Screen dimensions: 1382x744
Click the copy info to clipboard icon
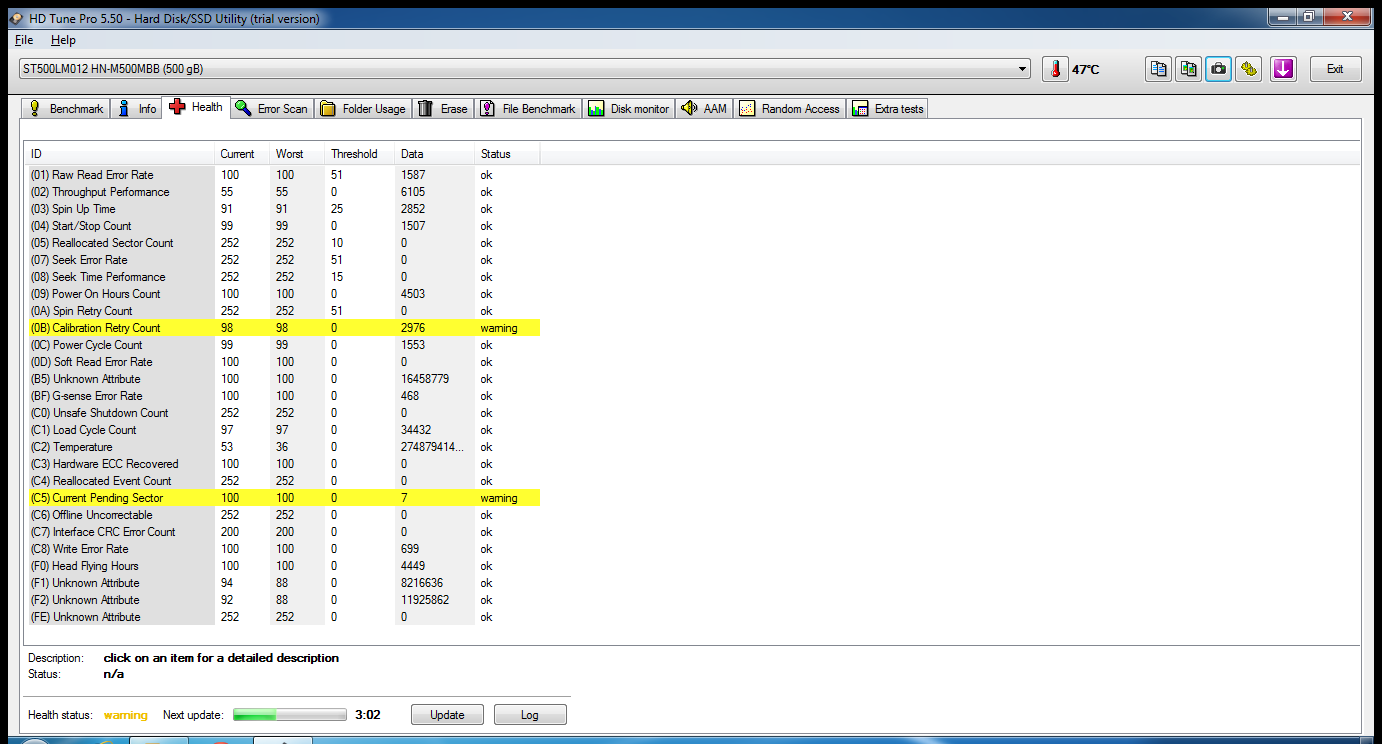(1158, 69)
